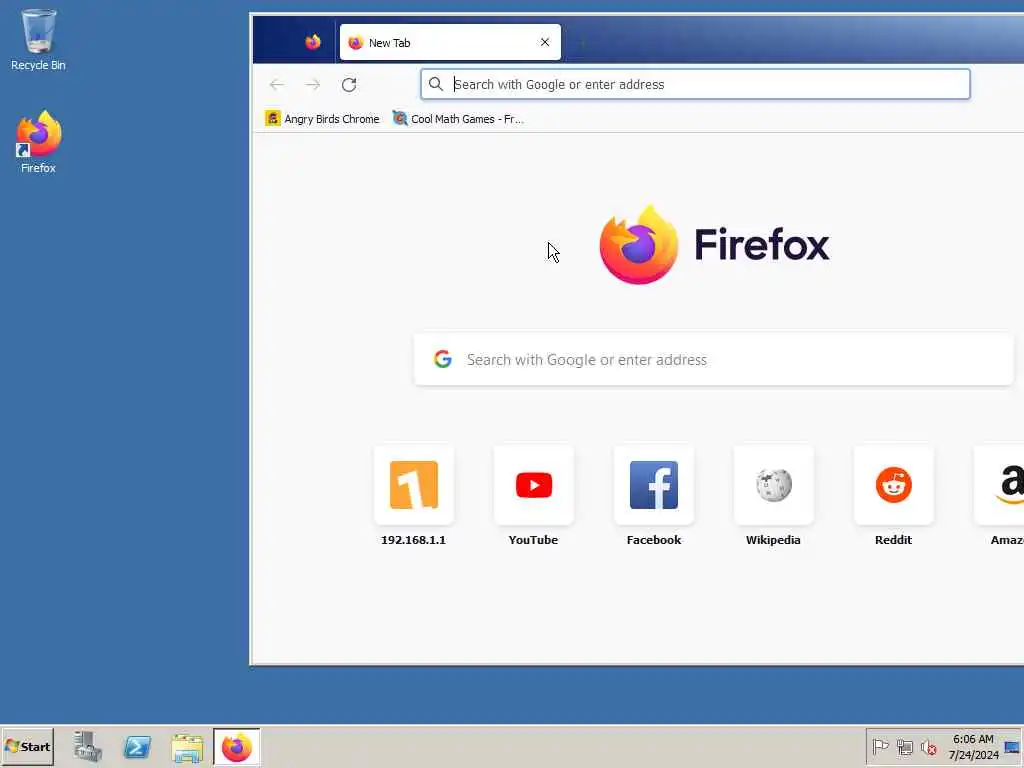Open Windows Explorer from taskbar
Image resolution: width=1024 pixels, height=768 pixels.
coord(187,748)
